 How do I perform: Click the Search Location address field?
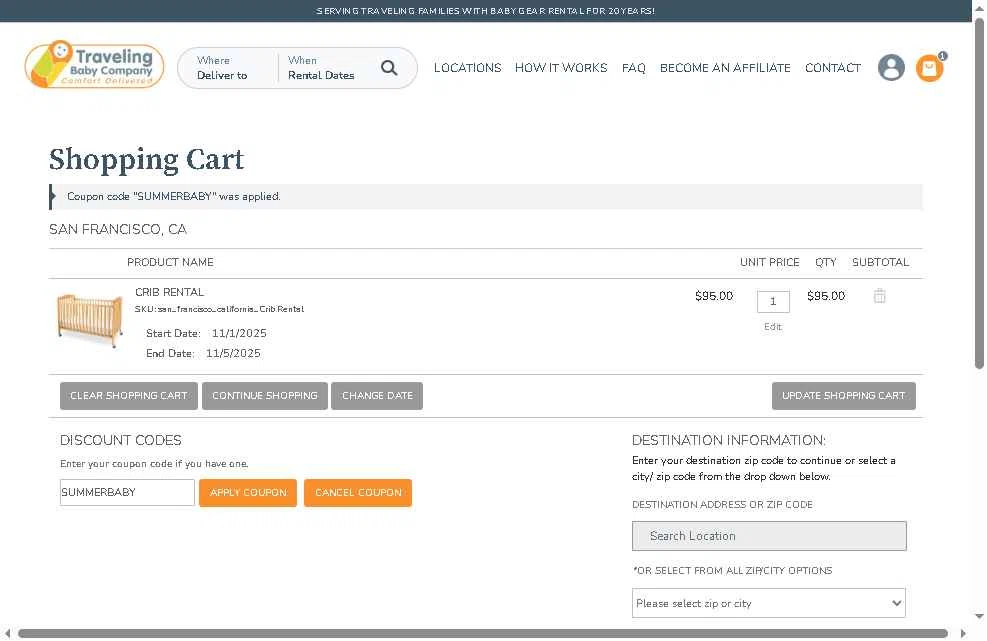coord(769,536)
